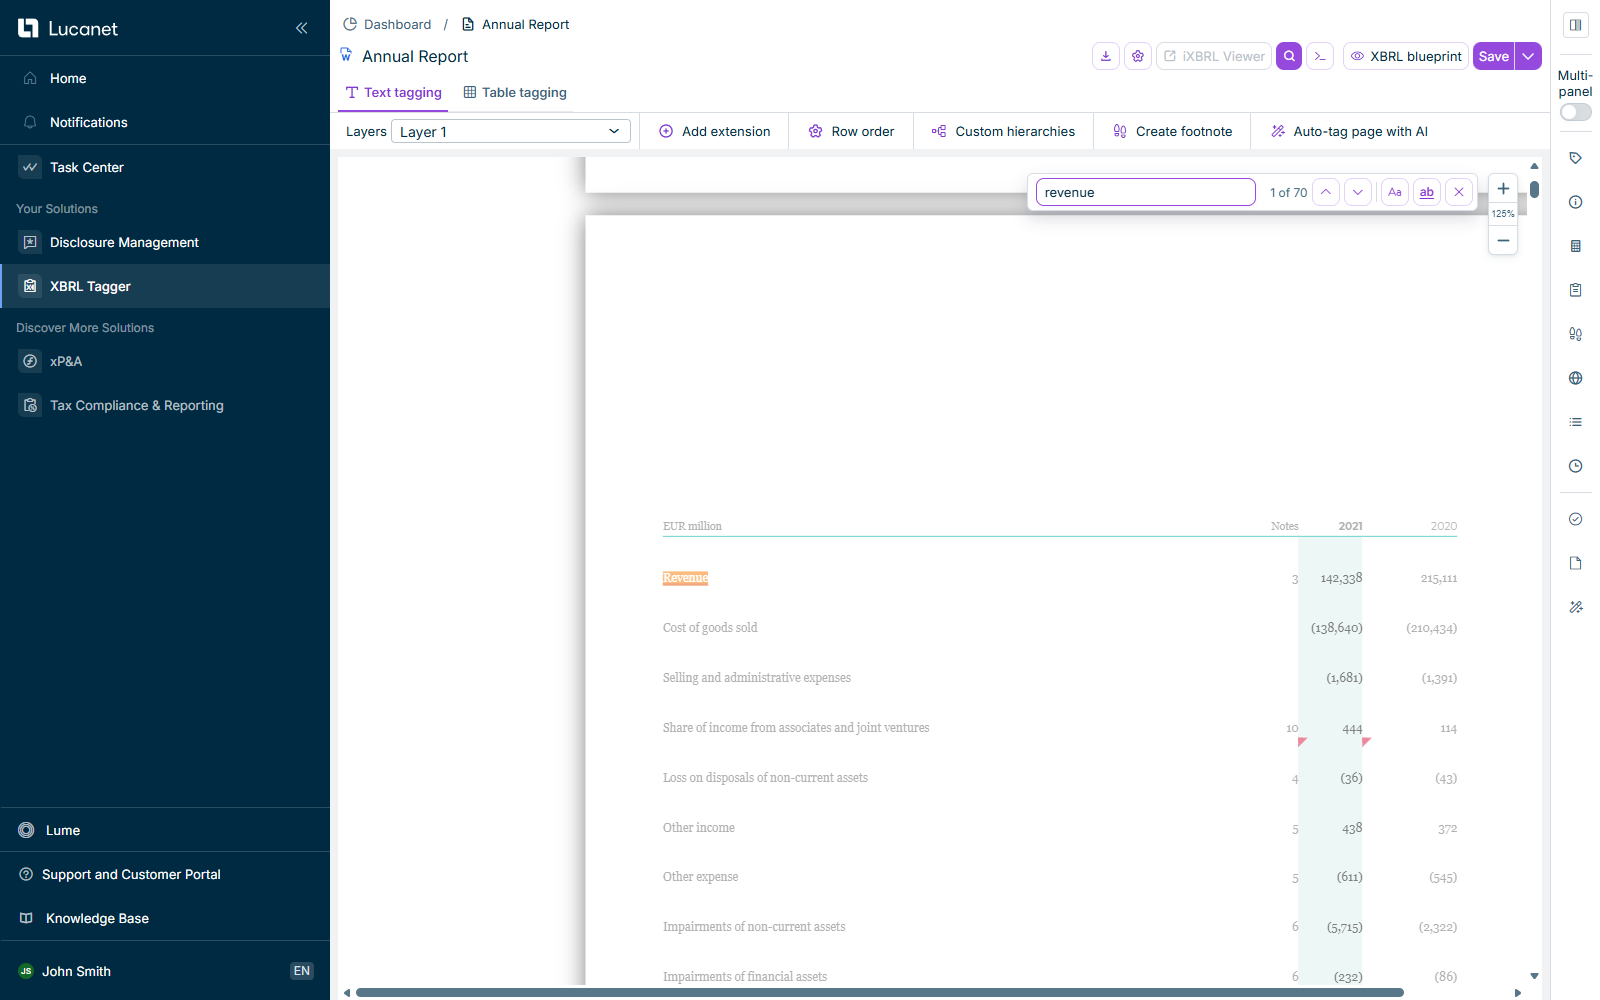The width and height of the screenshot is (1600, 1000).
Task: Go to next search result
Action: tap(1358, 192)
